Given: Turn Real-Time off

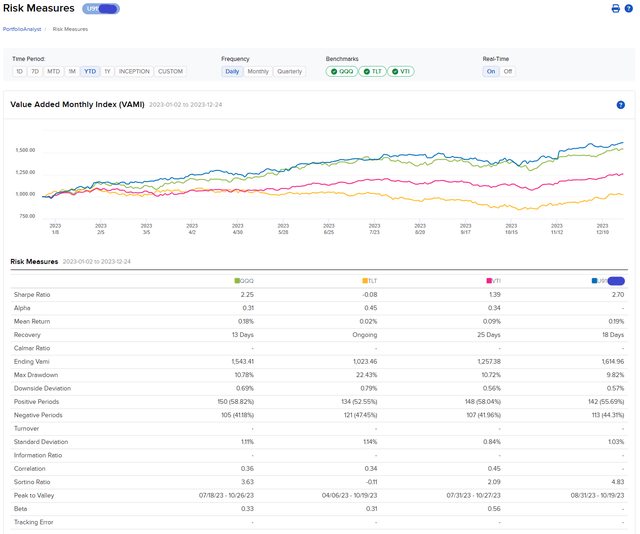Looking at the screenshot, I should (x=508, y=72).
